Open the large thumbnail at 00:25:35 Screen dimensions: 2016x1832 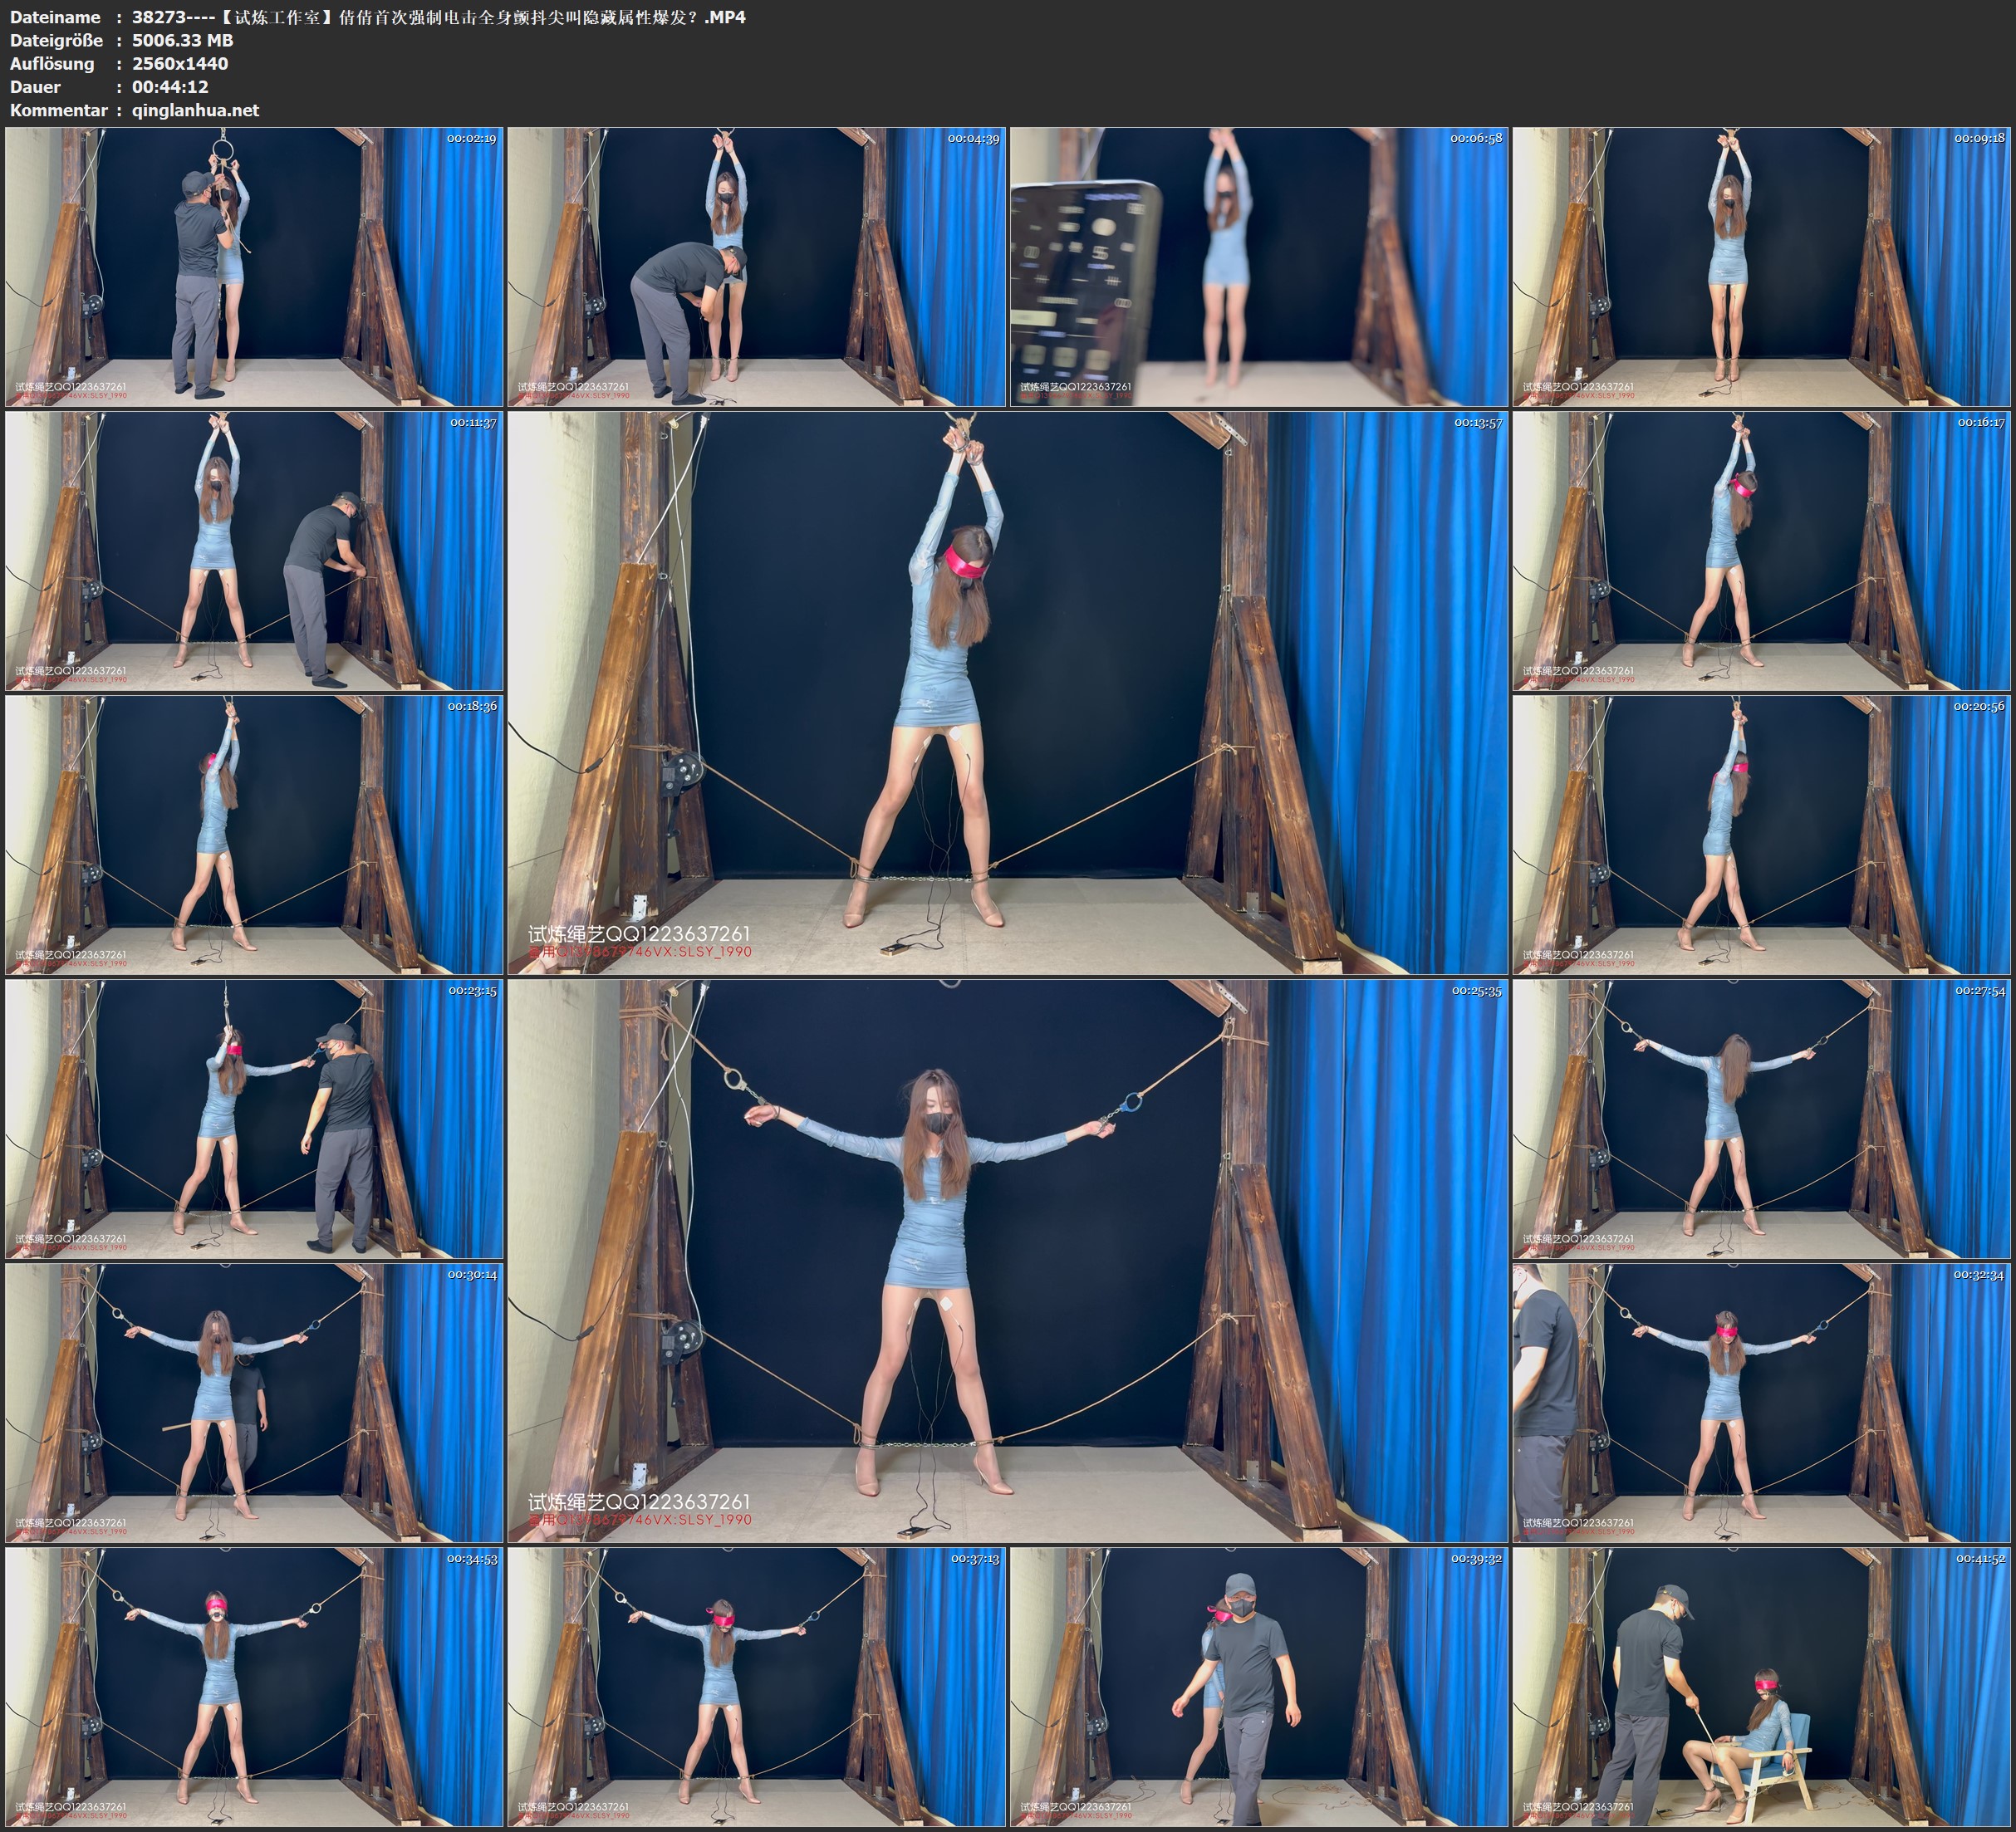(1007, 1261)
